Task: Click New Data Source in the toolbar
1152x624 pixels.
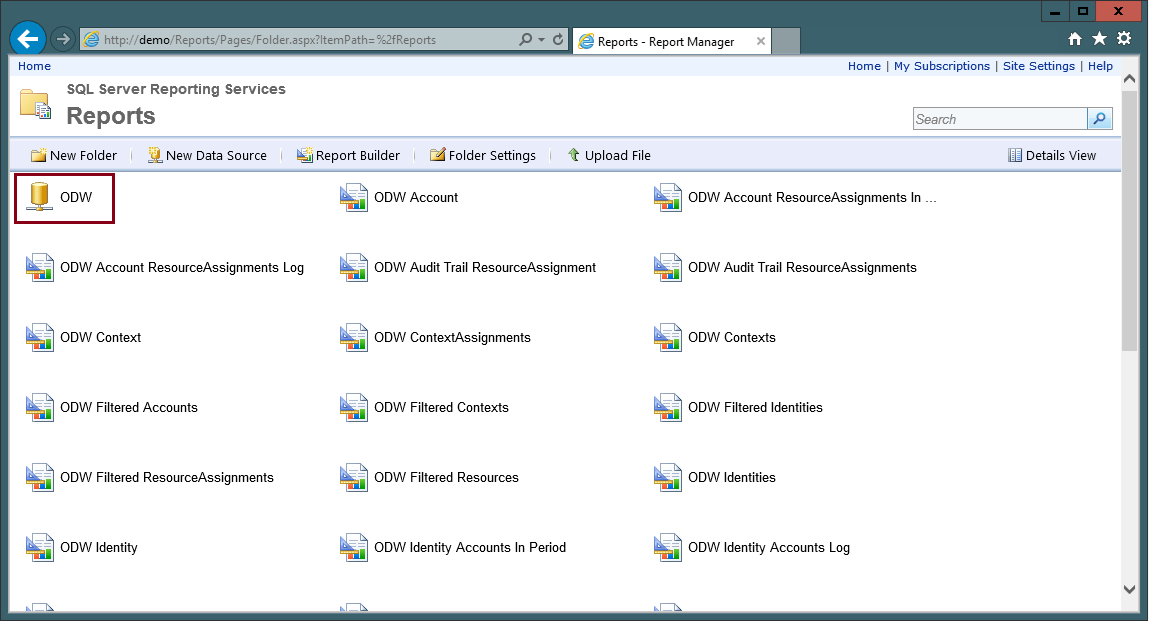Action: point(207,155)
